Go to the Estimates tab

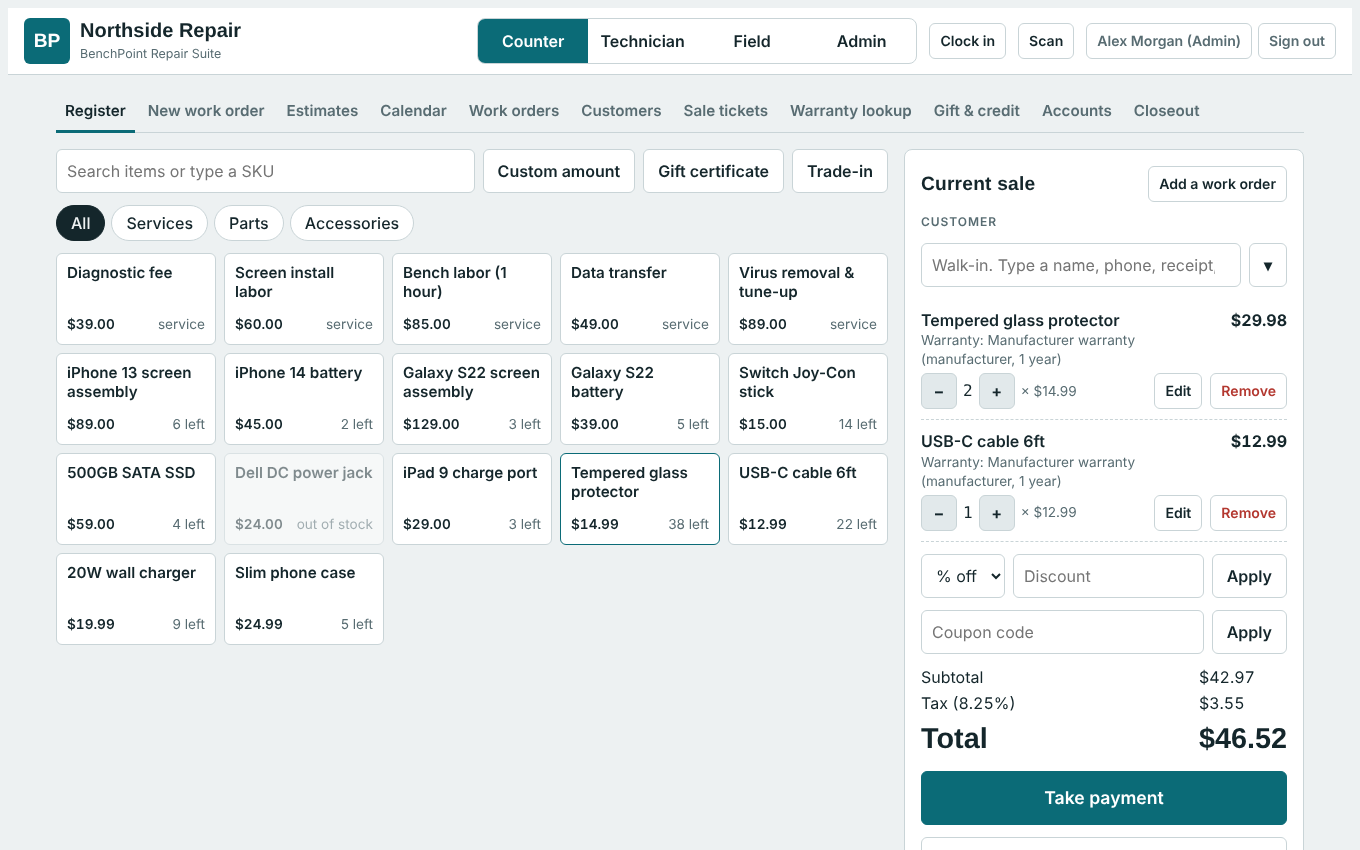(322, 111)
